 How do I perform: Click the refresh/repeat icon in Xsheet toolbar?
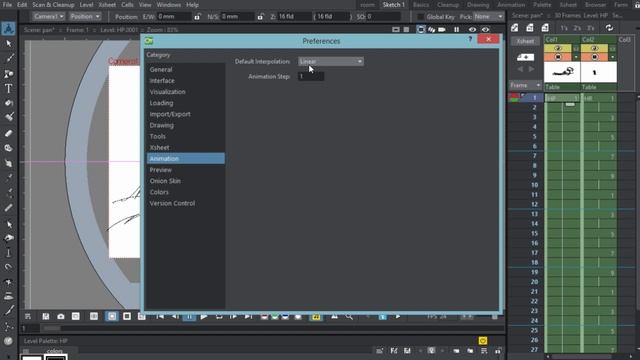[x=609, y=28]
